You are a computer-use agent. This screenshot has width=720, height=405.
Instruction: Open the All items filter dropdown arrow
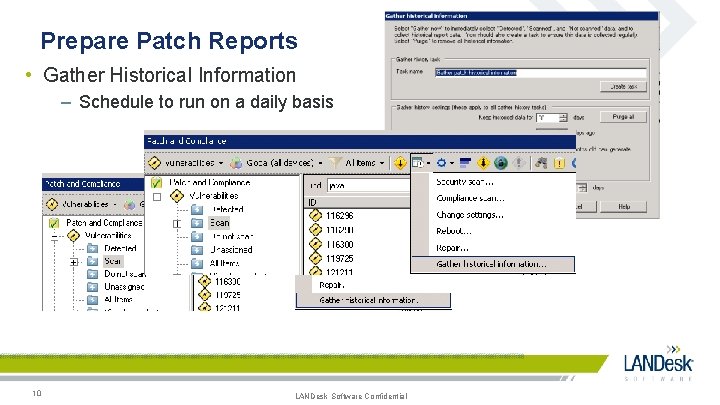[x=382, y=163]
